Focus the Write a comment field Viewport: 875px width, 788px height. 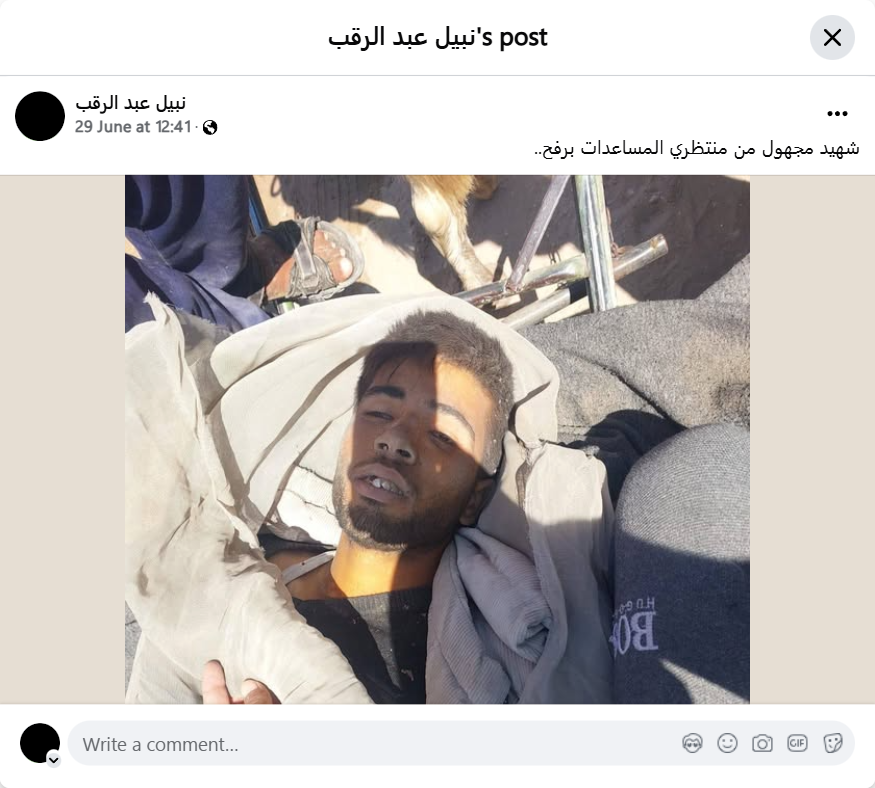click(x=461, y=743)
